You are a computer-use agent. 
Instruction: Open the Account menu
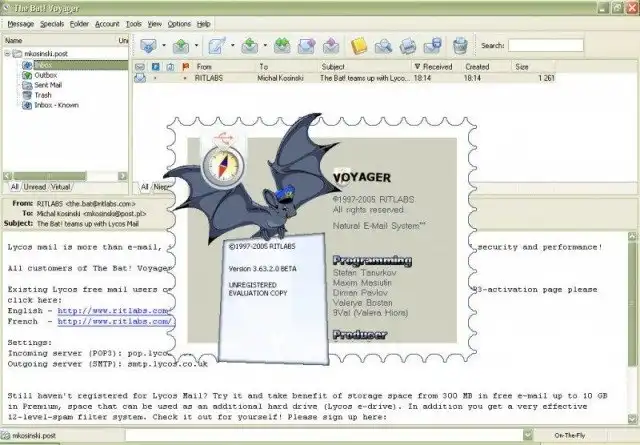107,22
